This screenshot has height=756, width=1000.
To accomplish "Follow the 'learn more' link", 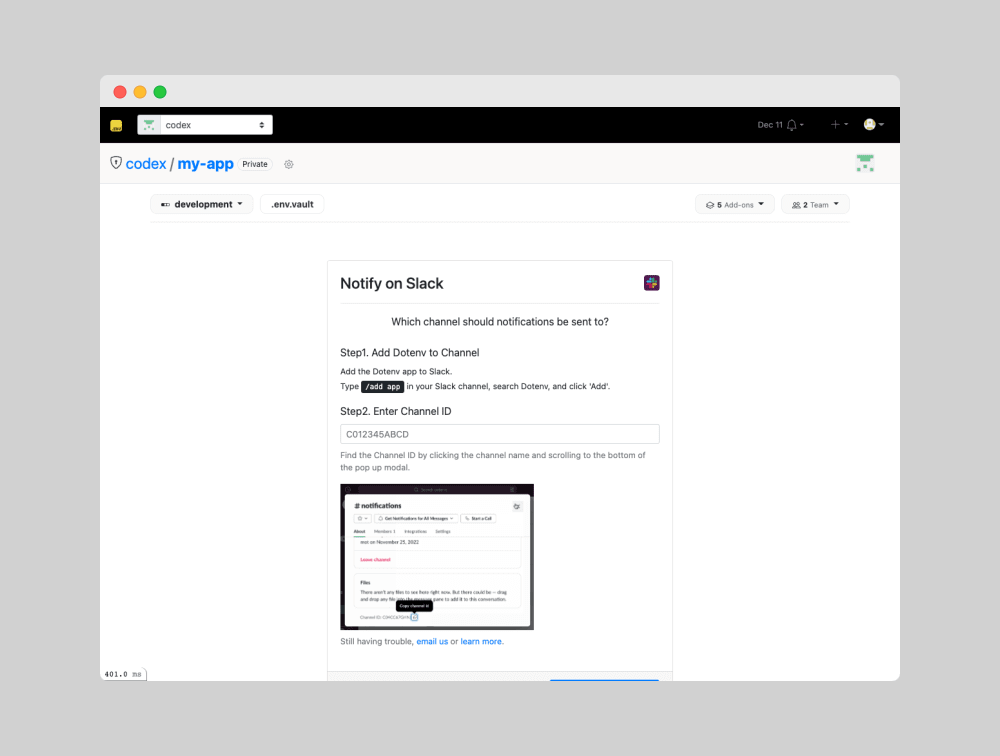I will point(482,642).
